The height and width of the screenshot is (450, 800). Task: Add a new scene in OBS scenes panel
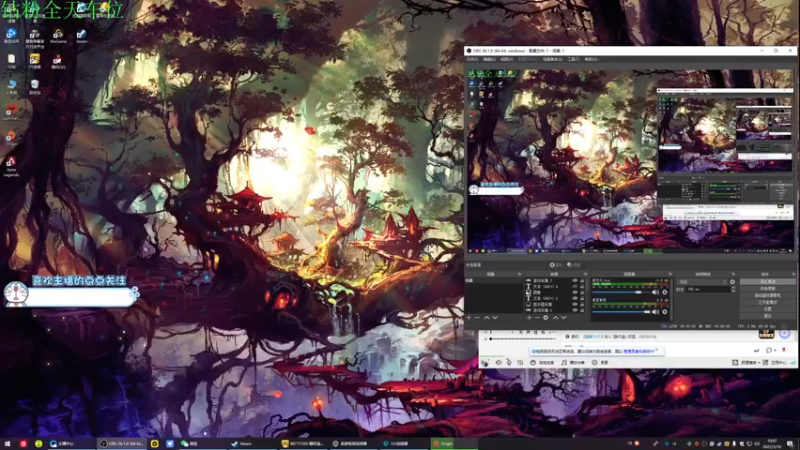[x=468, y=317]
